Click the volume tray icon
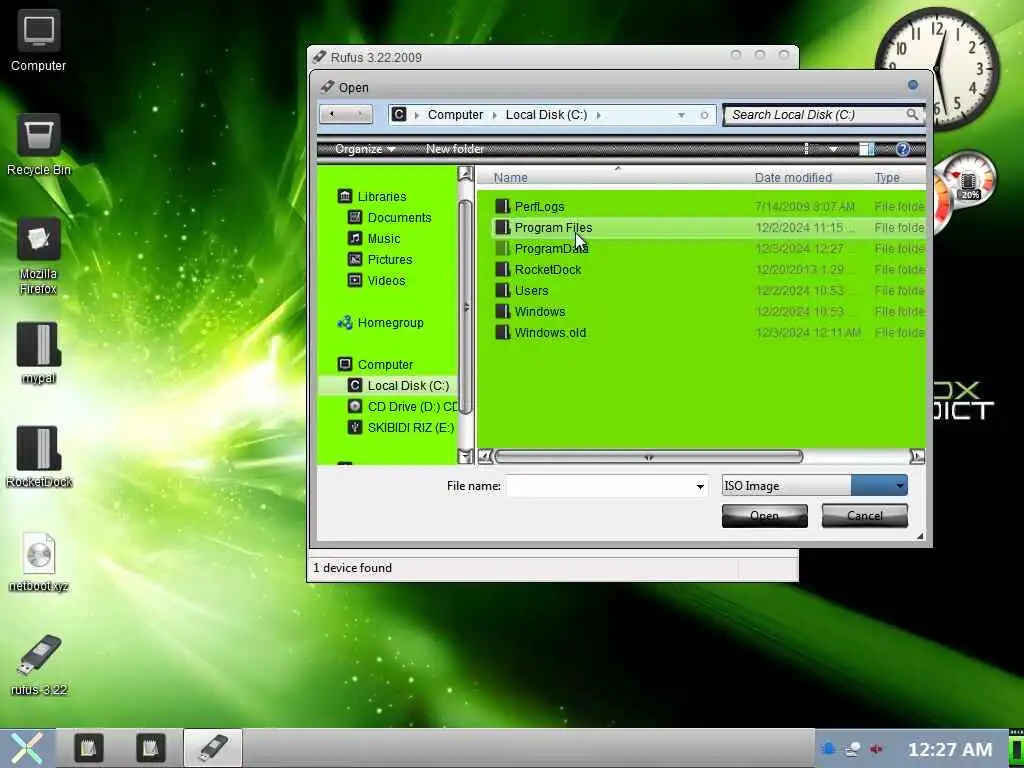The width and height of the screenshot is (1024, 768). (x=876, y=749)
